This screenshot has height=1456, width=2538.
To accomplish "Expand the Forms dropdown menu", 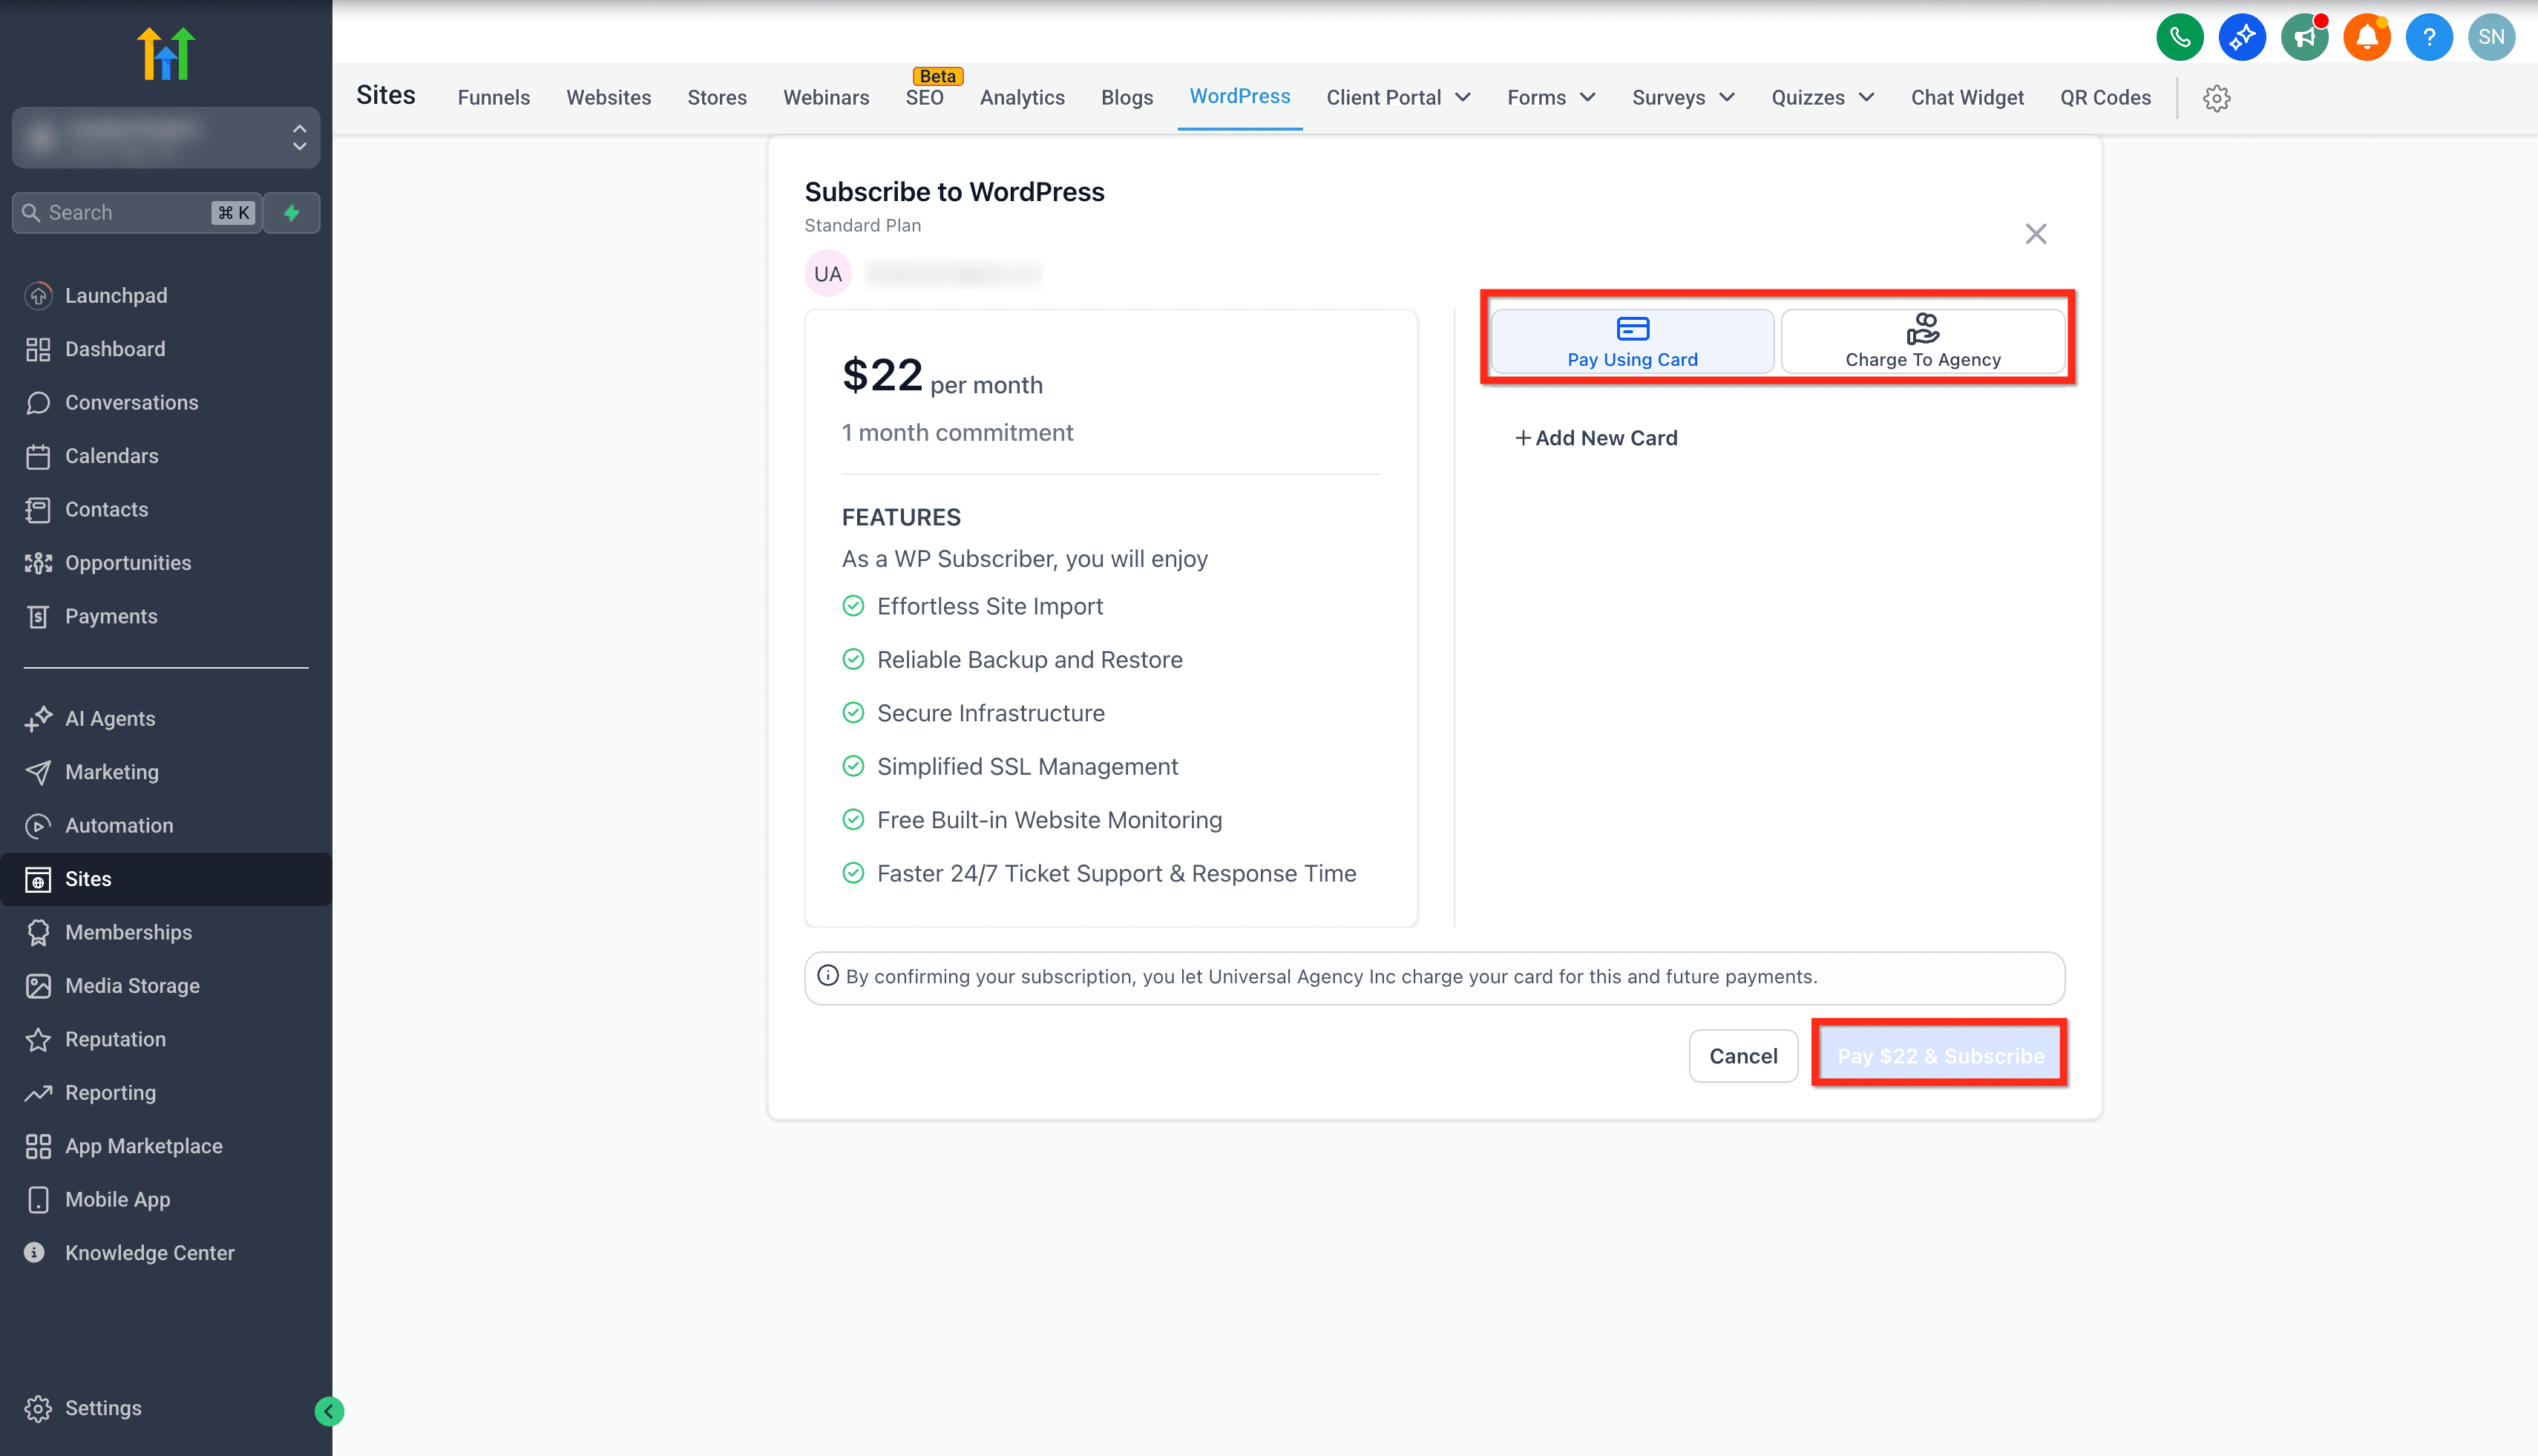I will (1551, 97).
